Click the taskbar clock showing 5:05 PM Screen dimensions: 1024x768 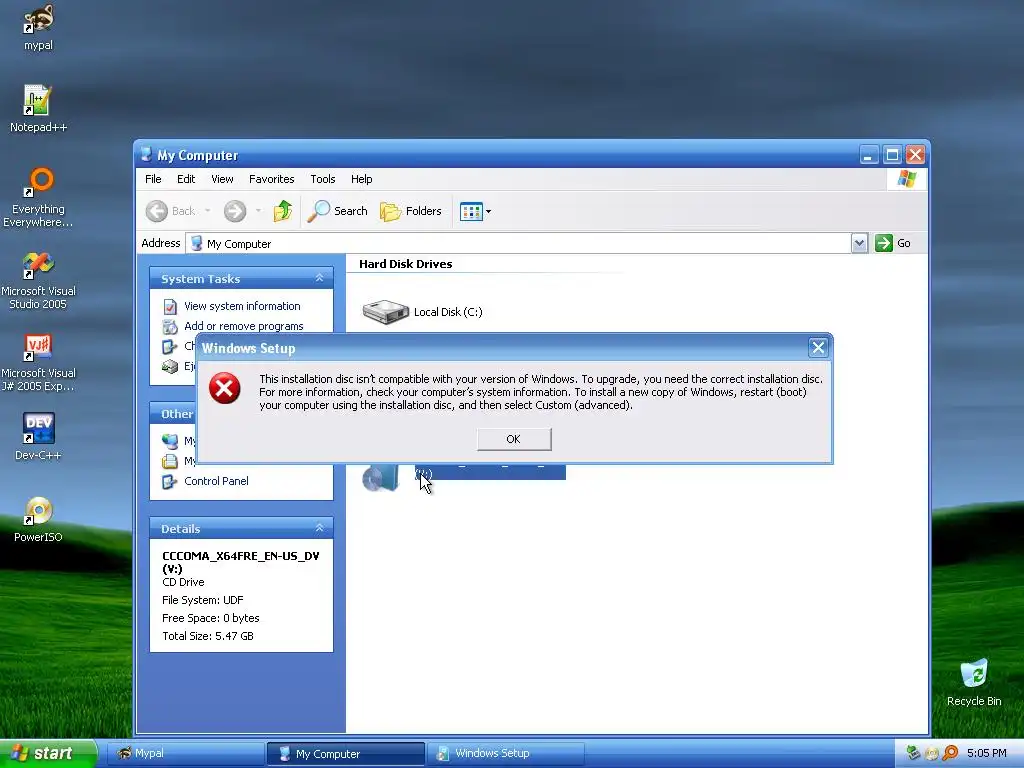point(986,753)
